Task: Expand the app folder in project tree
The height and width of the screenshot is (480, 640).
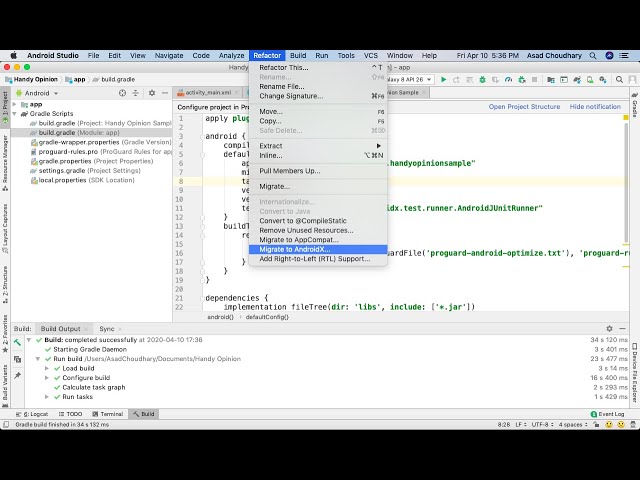Action: 15,104
